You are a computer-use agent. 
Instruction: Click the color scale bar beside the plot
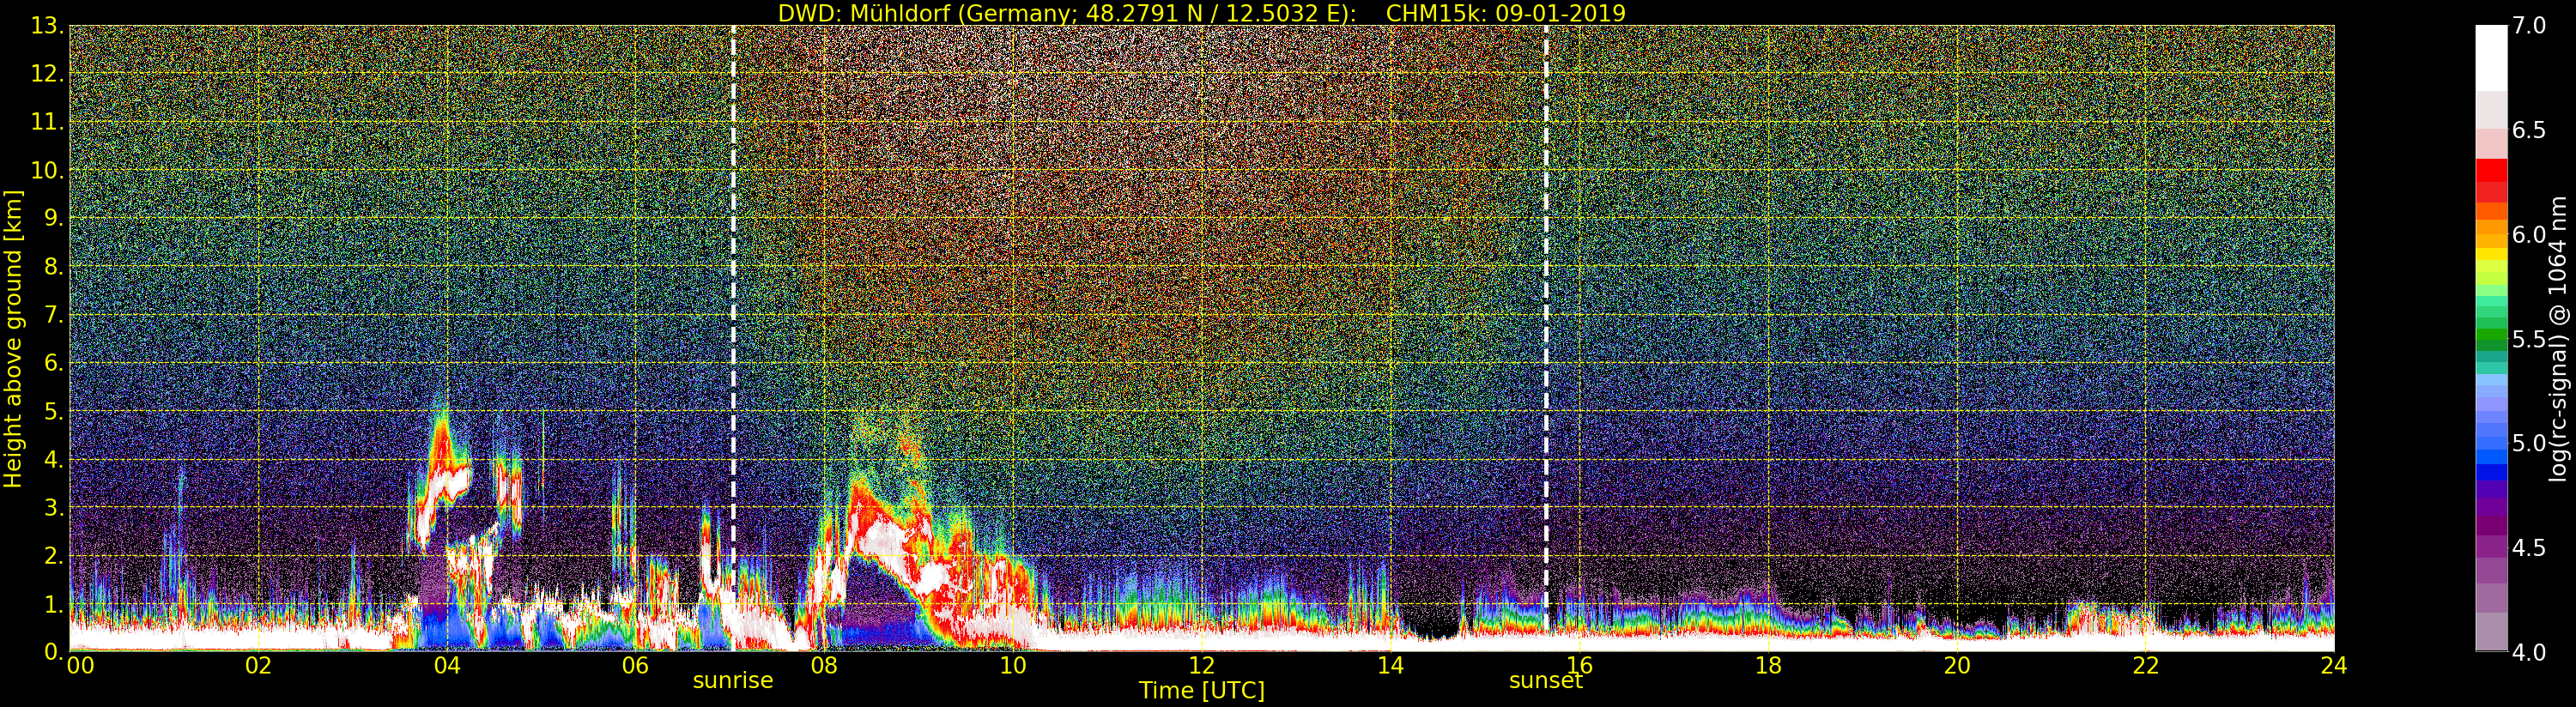(x=2491, y=338)
